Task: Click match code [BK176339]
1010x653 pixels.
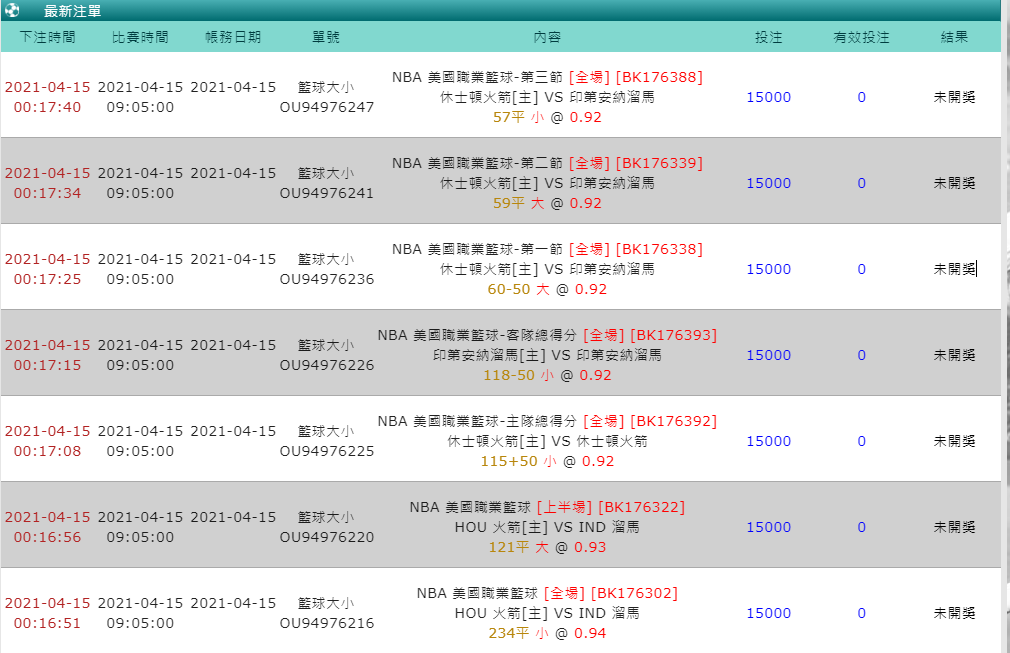Action: point(659,164)
